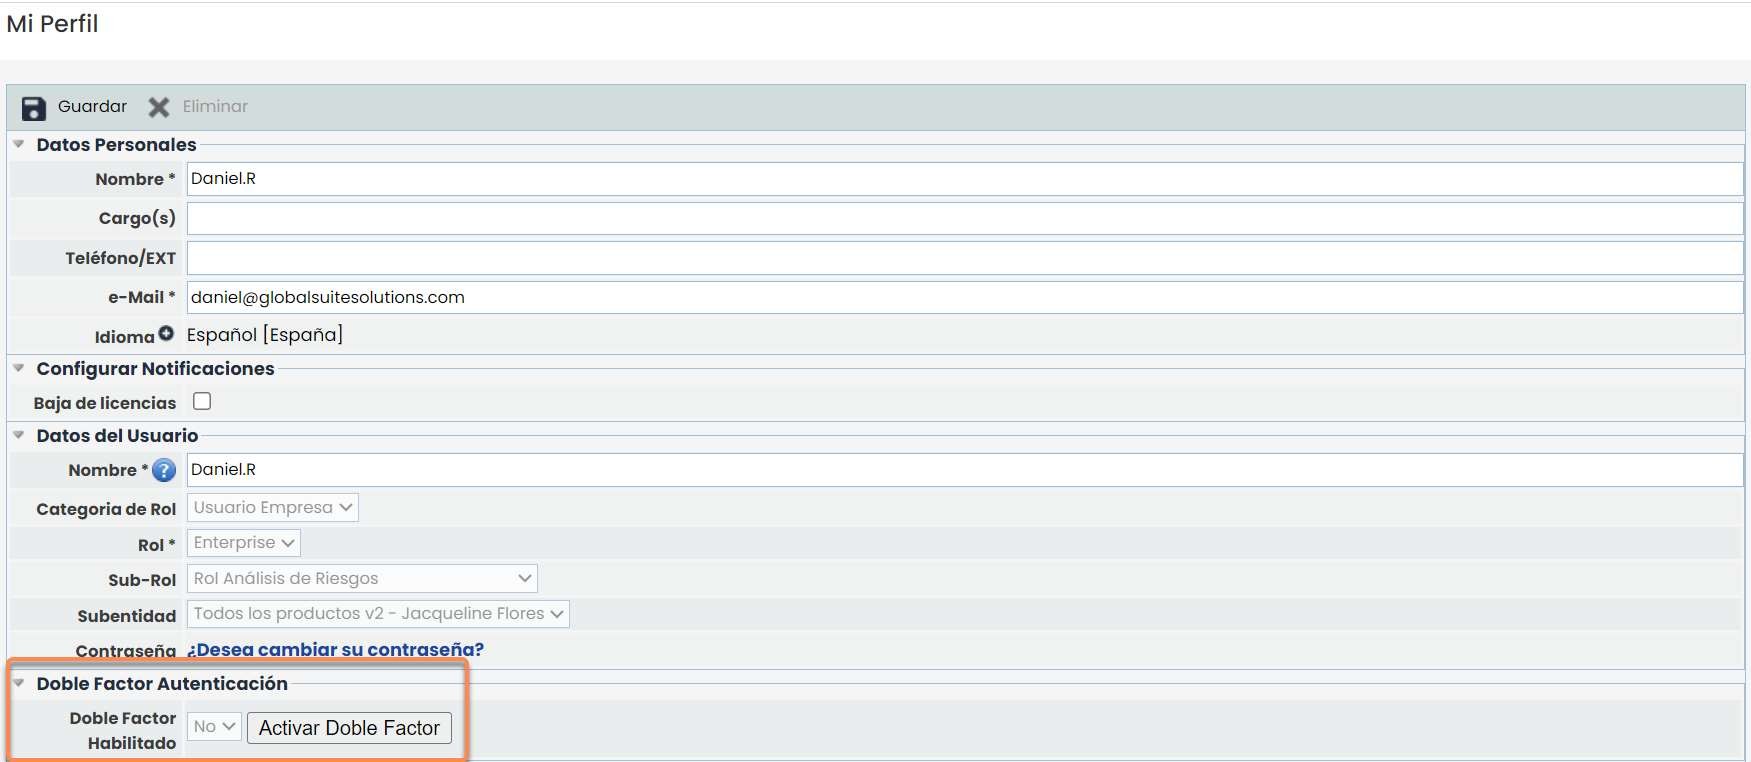
Task: Collapse the Doble Factor Autenticación section
Action: click(x=19, y=684)
